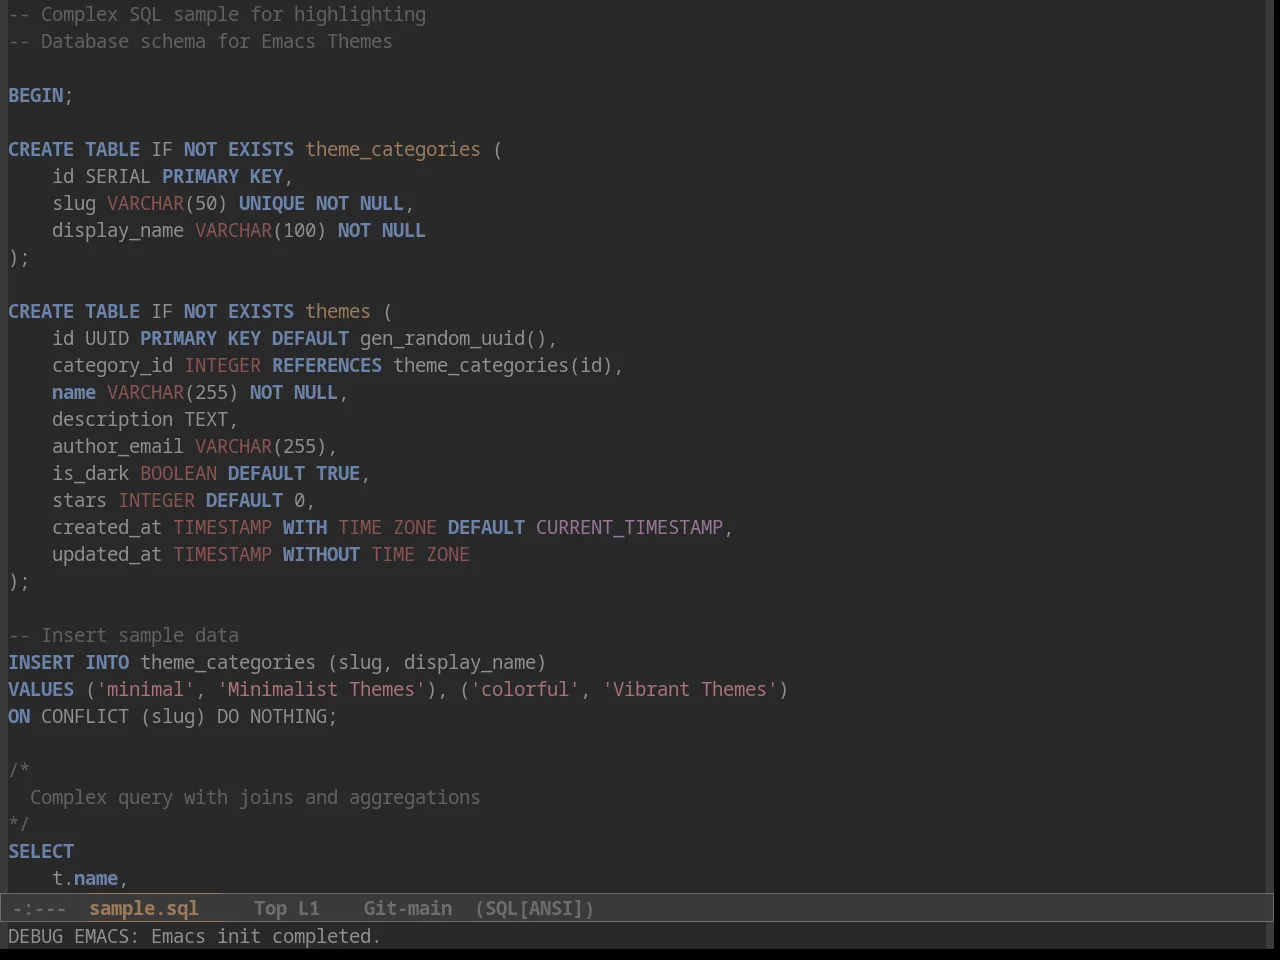
Task: Click the theme_categories table name in first CREATE TABLE
Action: pyautogui.click(x=393, y=149)
